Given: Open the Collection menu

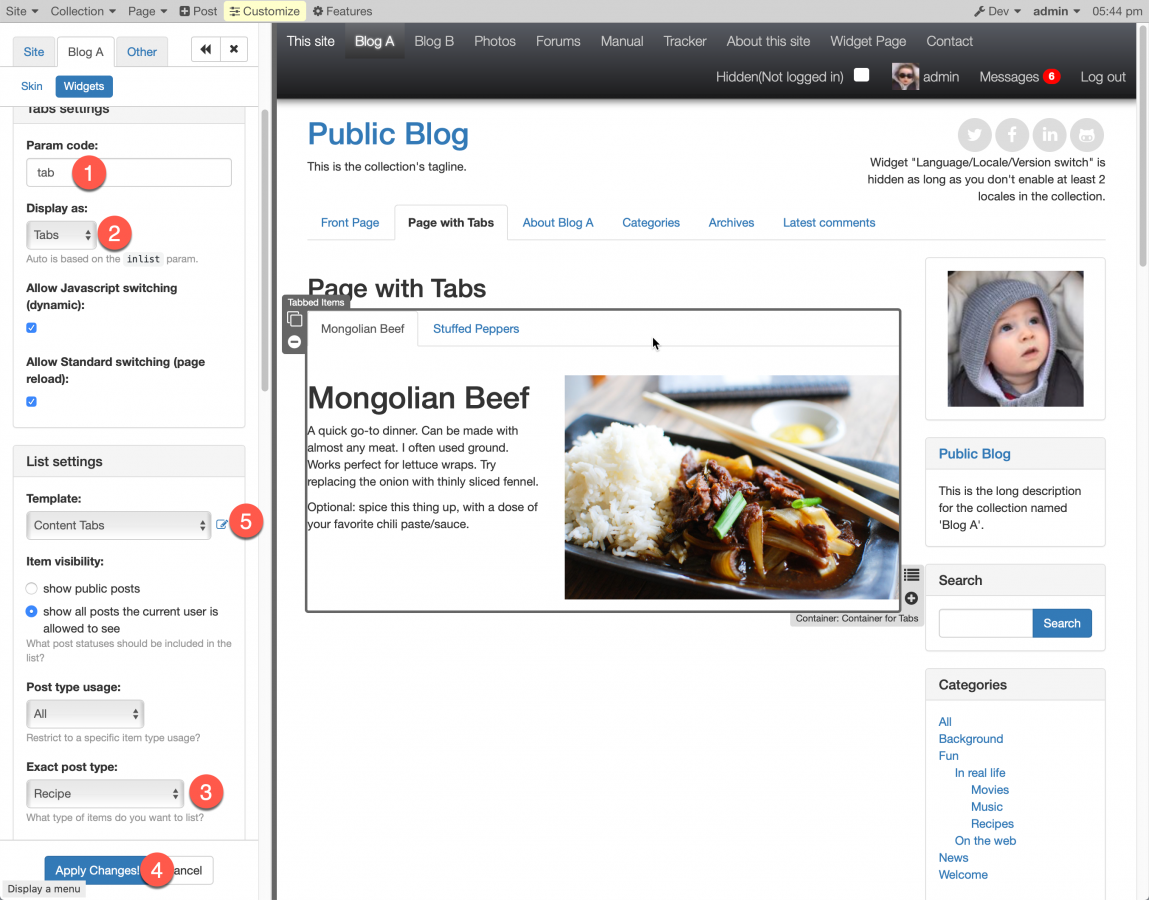Looking at the screenshot, I should click(78, 10).
